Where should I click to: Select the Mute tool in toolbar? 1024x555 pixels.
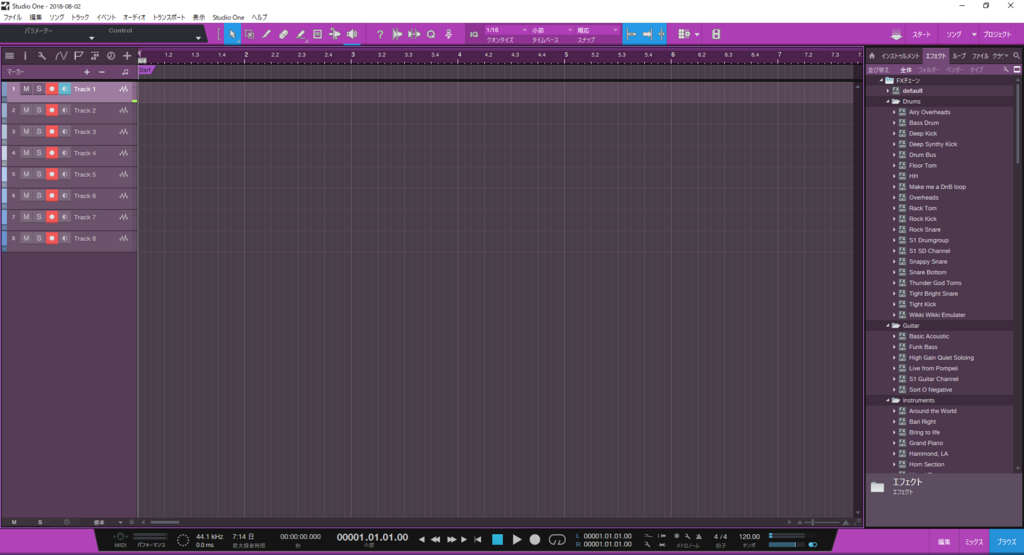pos(317,34)
